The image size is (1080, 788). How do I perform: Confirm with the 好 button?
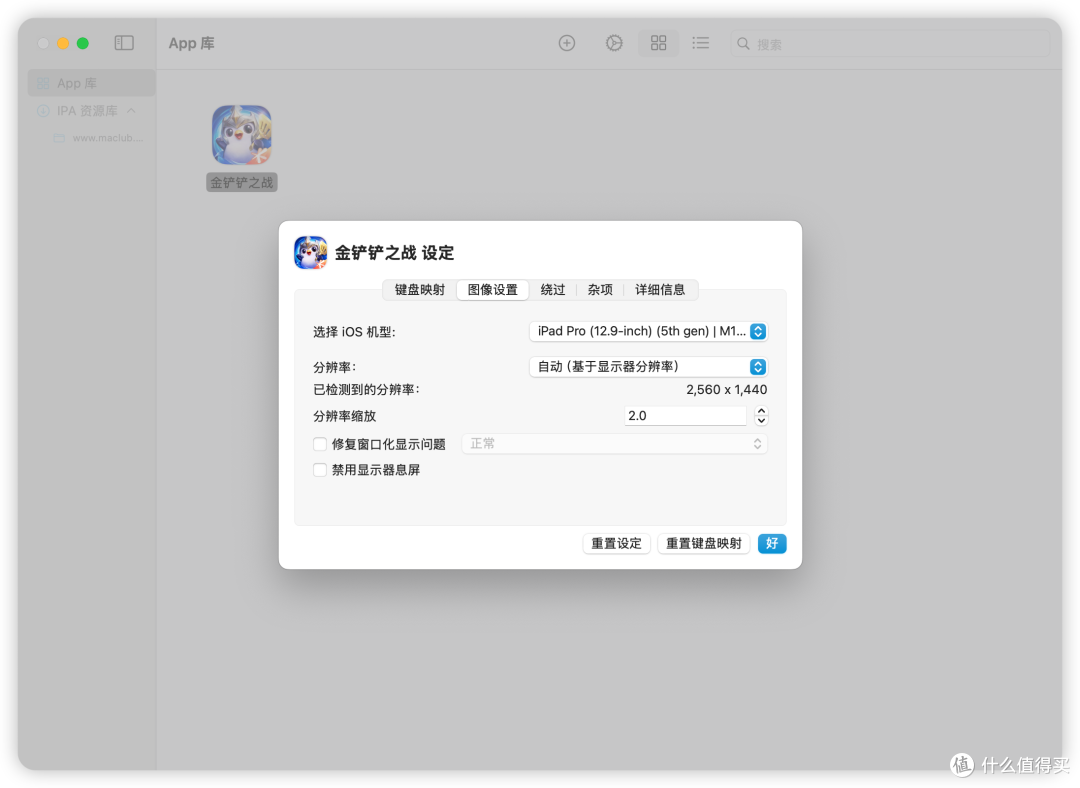point(772,543)
